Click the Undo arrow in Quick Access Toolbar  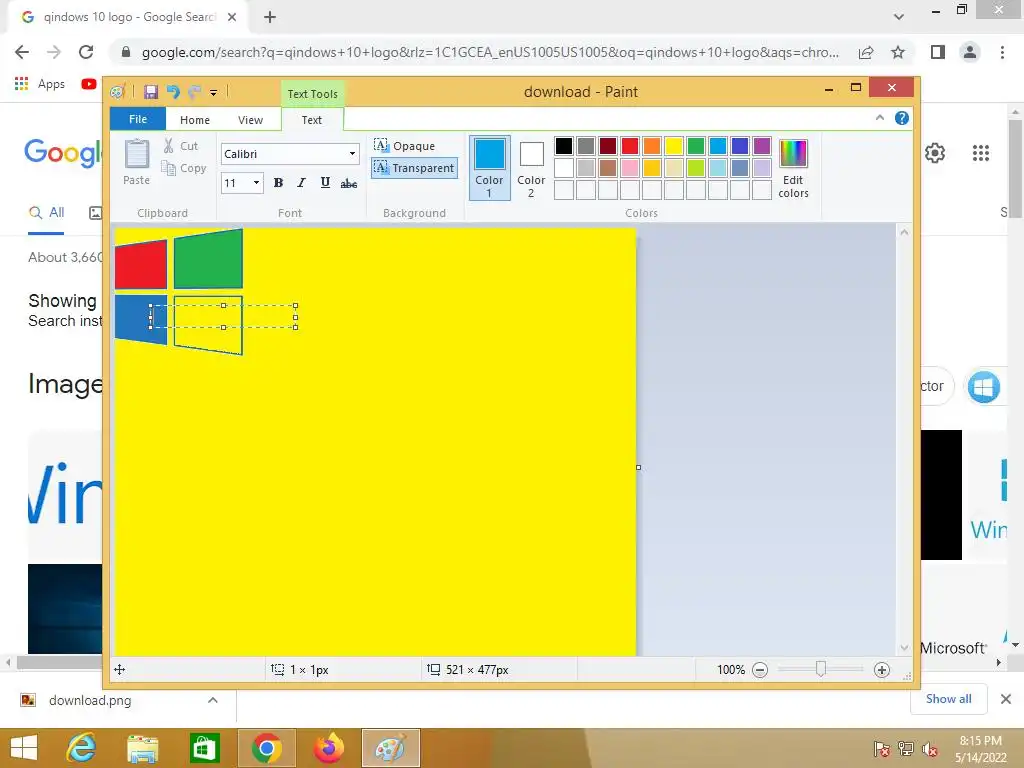click(x=173, y=92)
